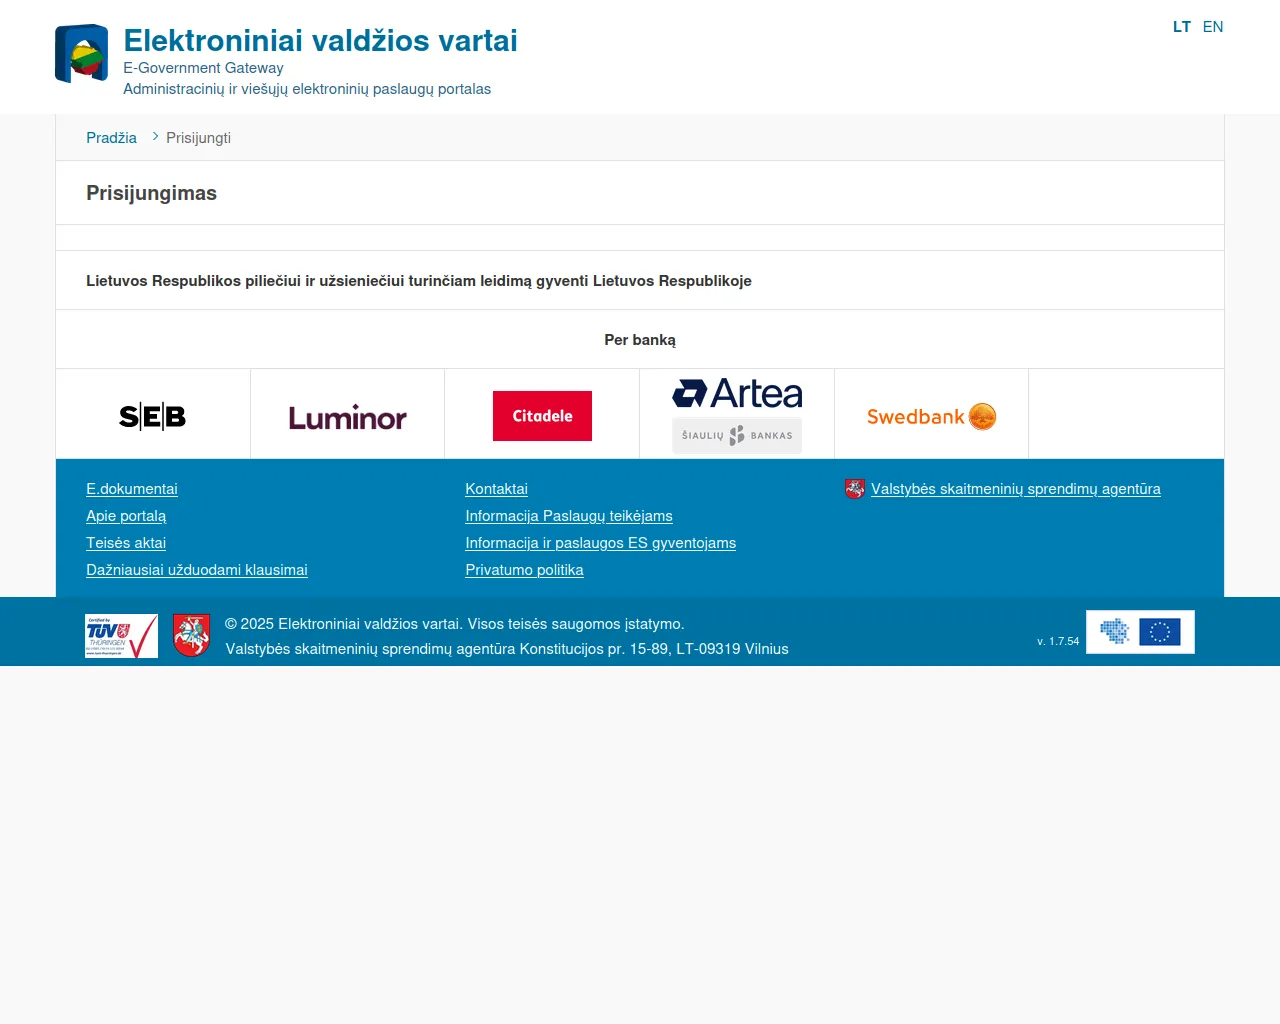Click the Administracinių ir viešųjų elektroninių paslaugų portalas tagline
Viewport: 1280px width, 1024px height.
[x=307, y=89]
